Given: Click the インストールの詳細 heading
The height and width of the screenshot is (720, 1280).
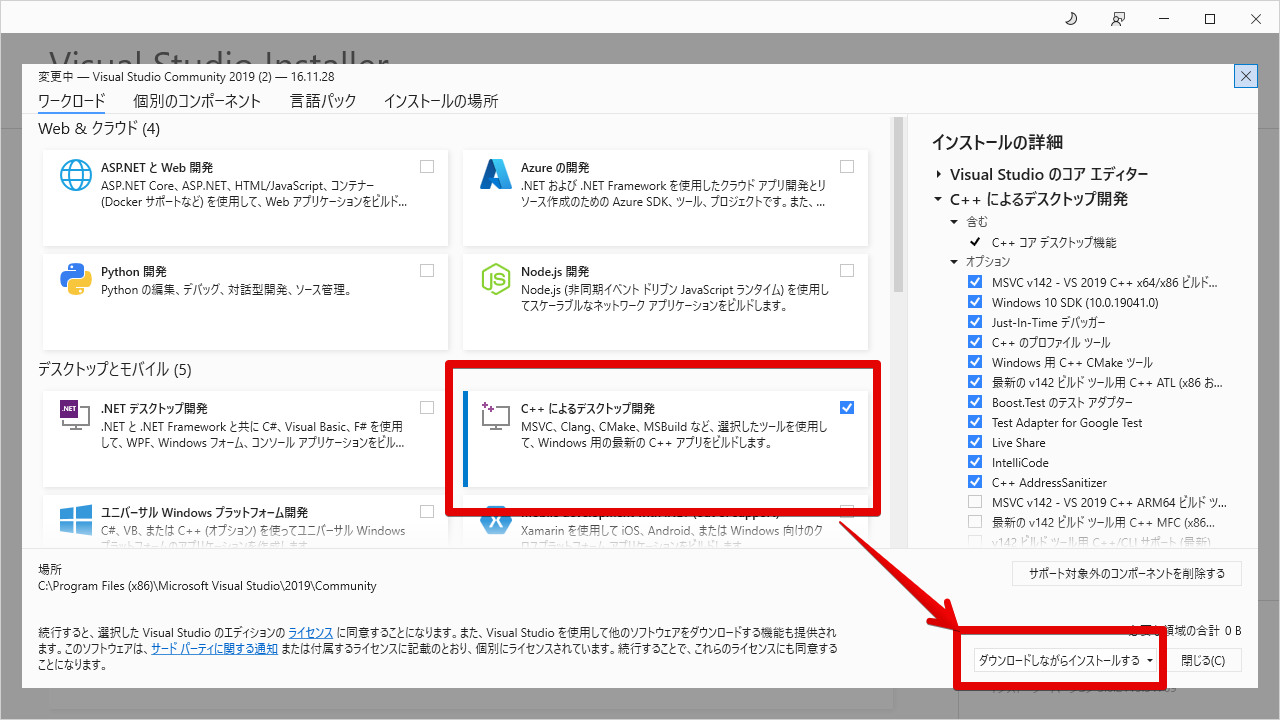Looking at the screenshot, I should coord(997,142).
